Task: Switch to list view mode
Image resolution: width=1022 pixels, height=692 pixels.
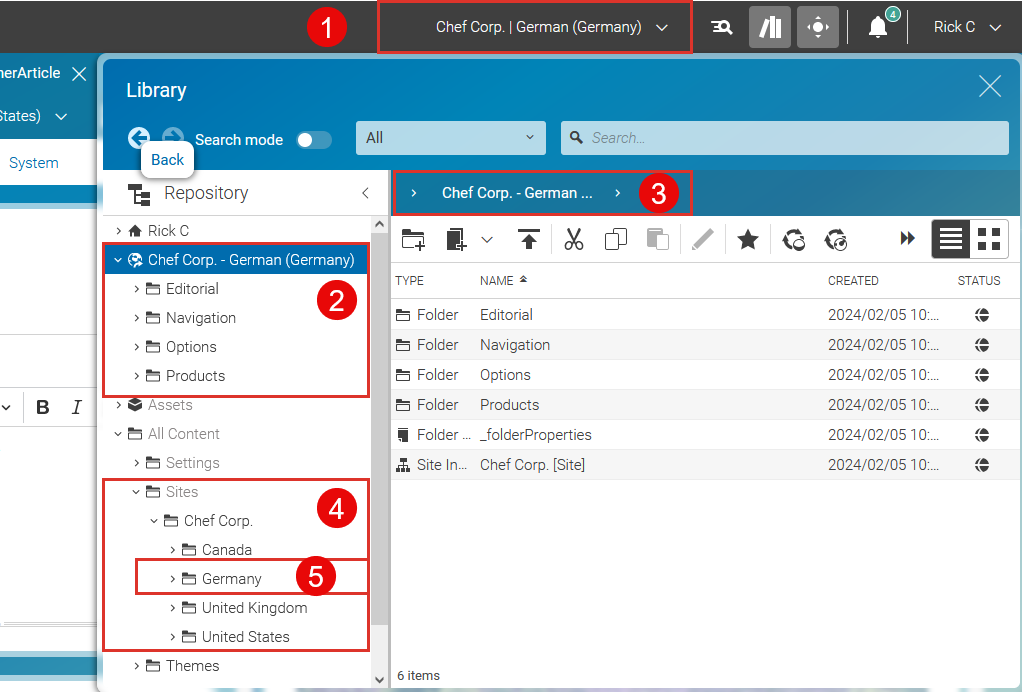Action: [951, 239]
